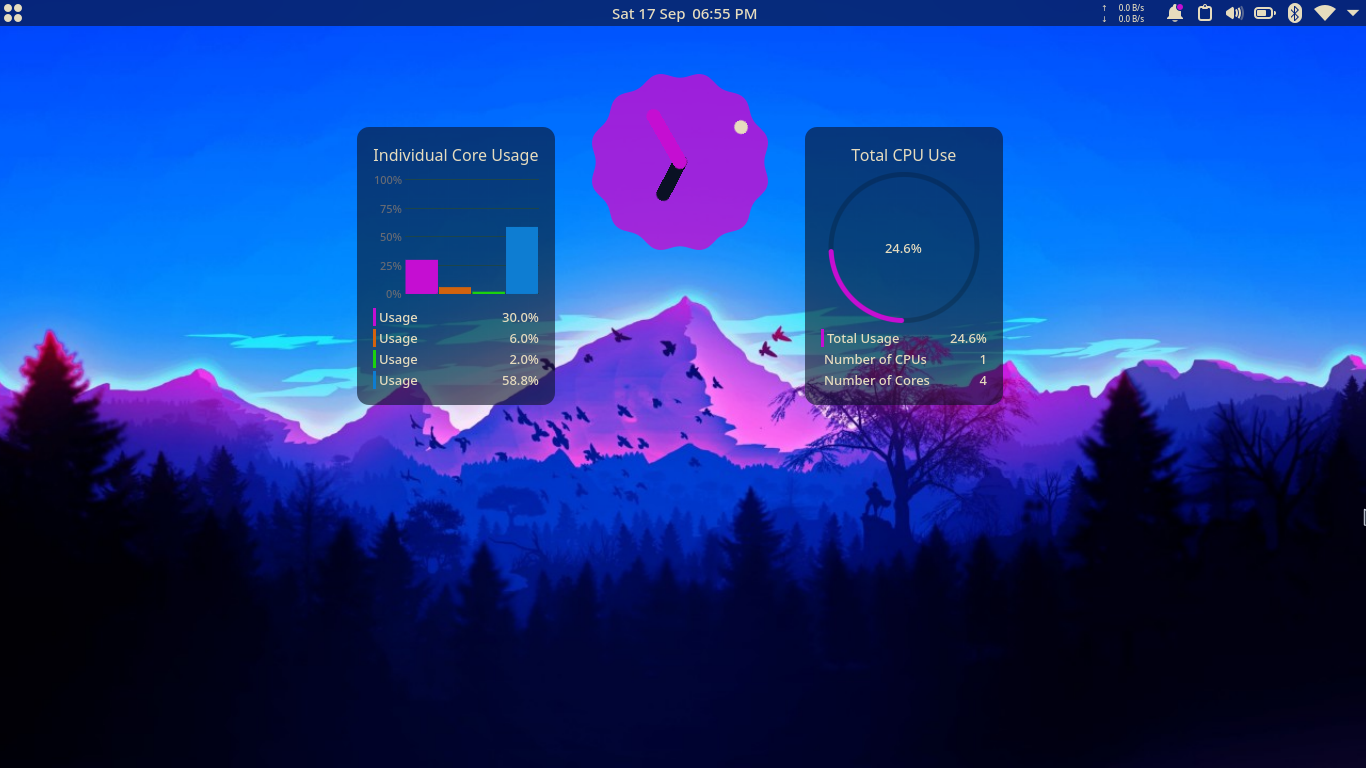Click the purple analog clock widget

point(680,160)
